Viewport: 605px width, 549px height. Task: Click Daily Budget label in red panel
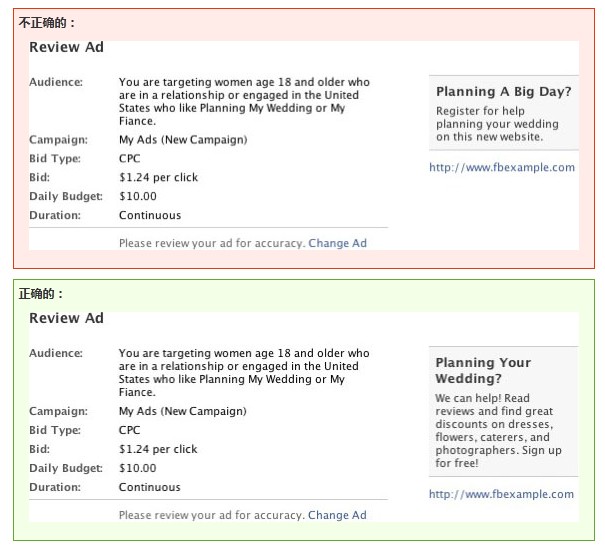click(66, 196)
